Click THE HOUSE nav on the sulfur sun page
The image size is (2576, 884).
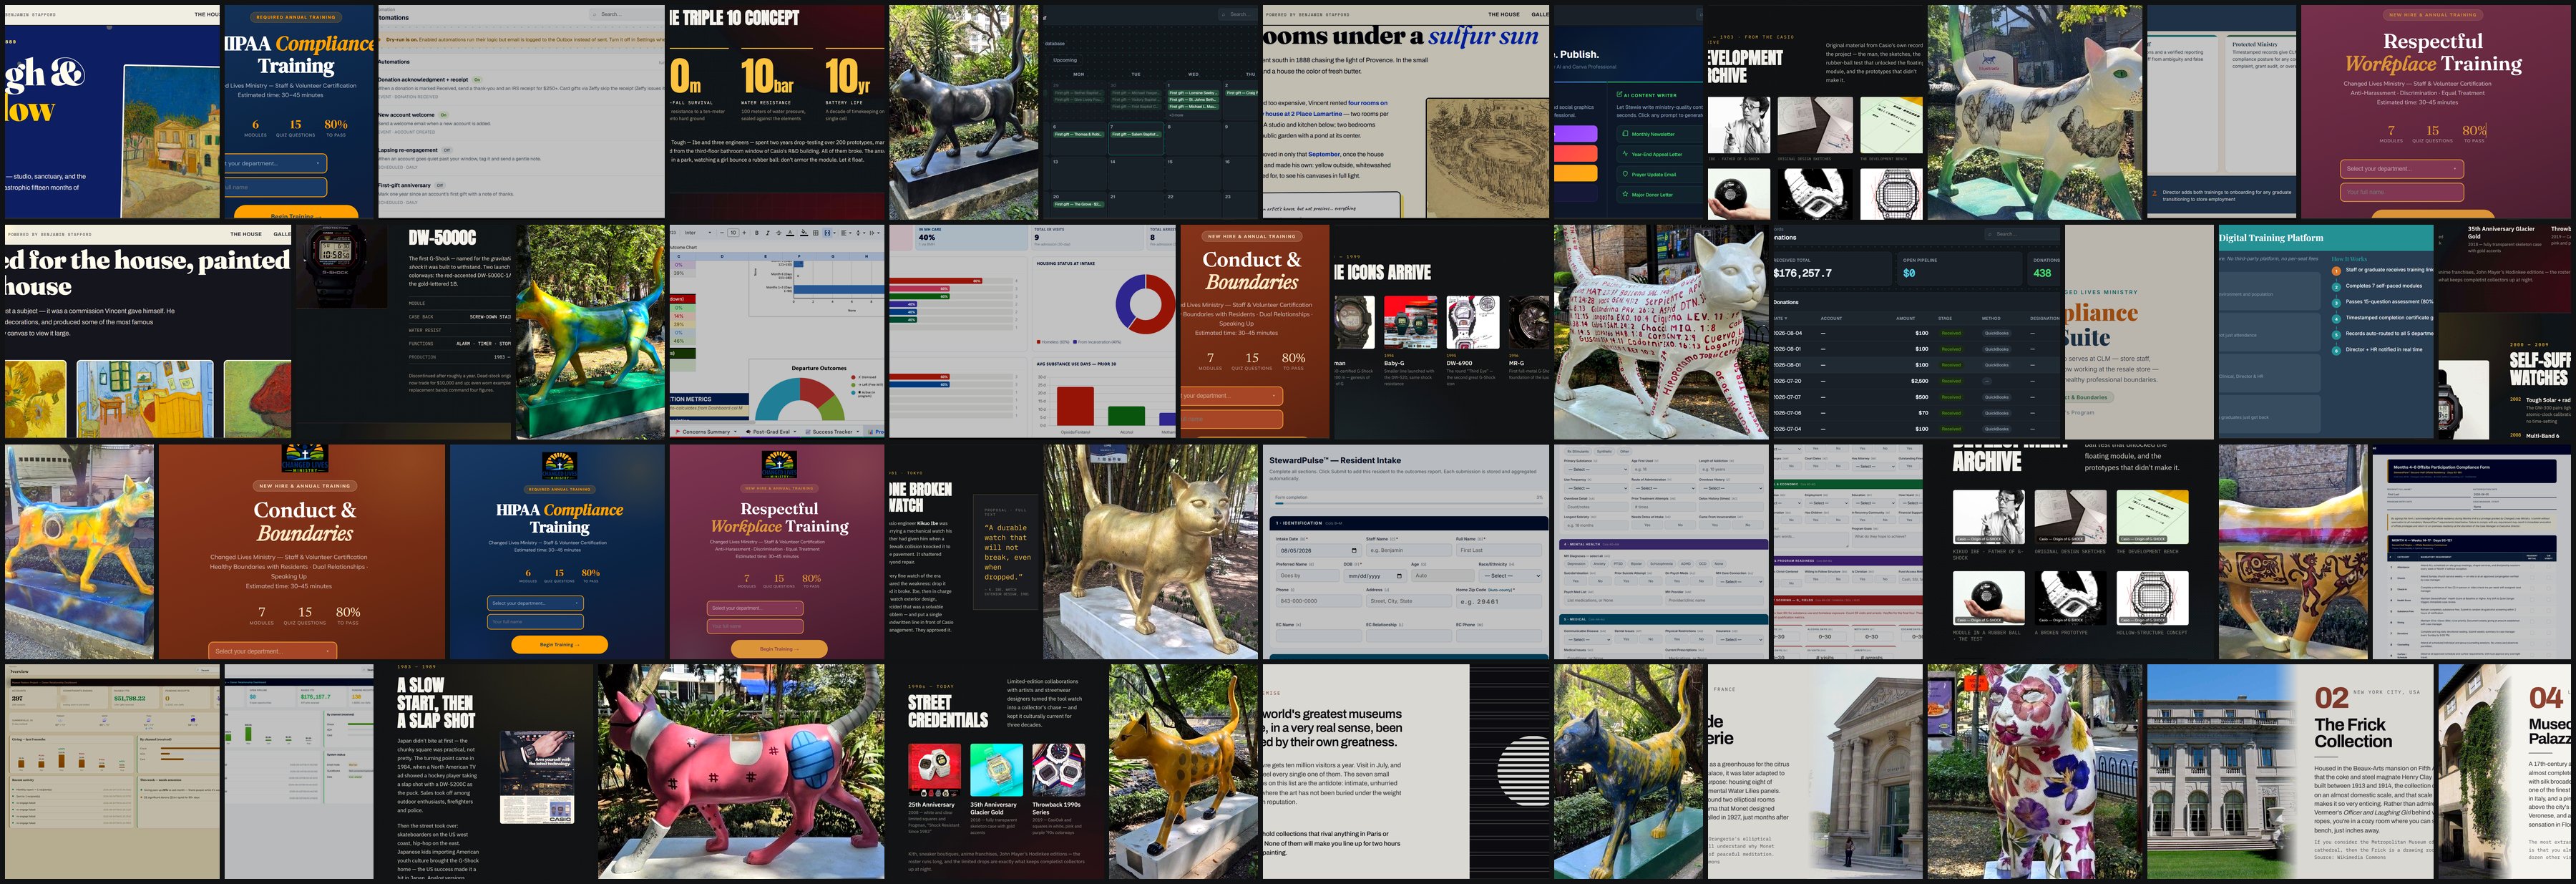[x=1505, y=15]
